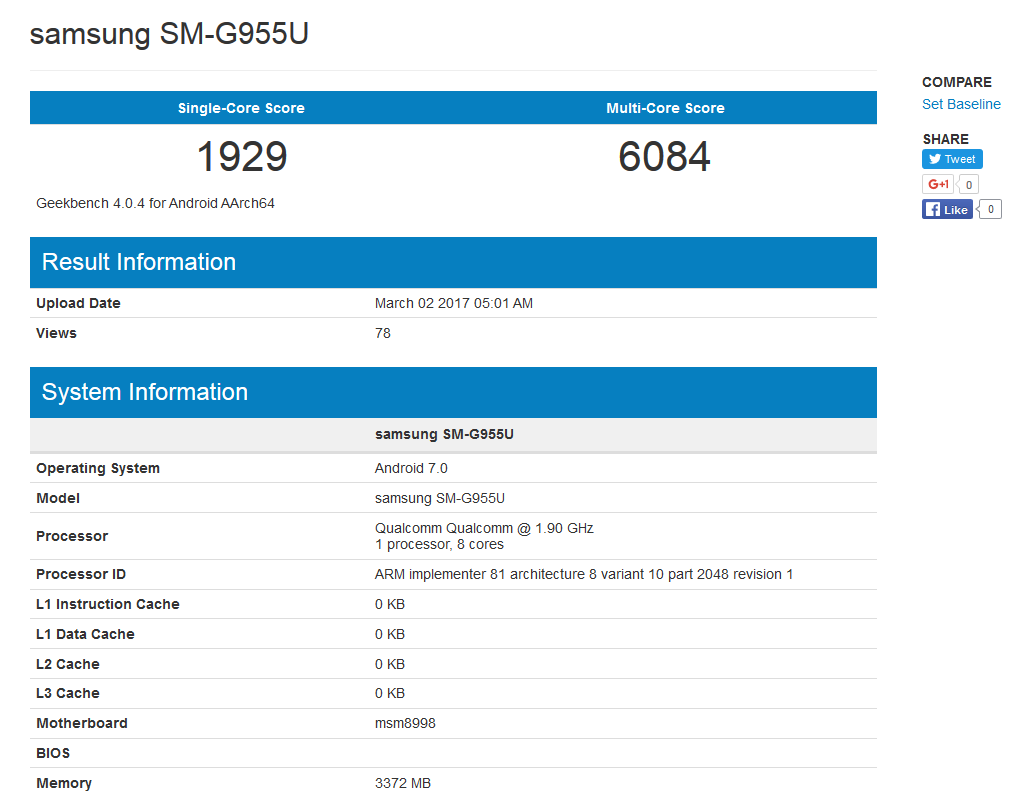Image resolution: width=1030 pixels, height=808 pixels.
Task: Select the multi-core score 6084
Action: click(x=664, y=157)
